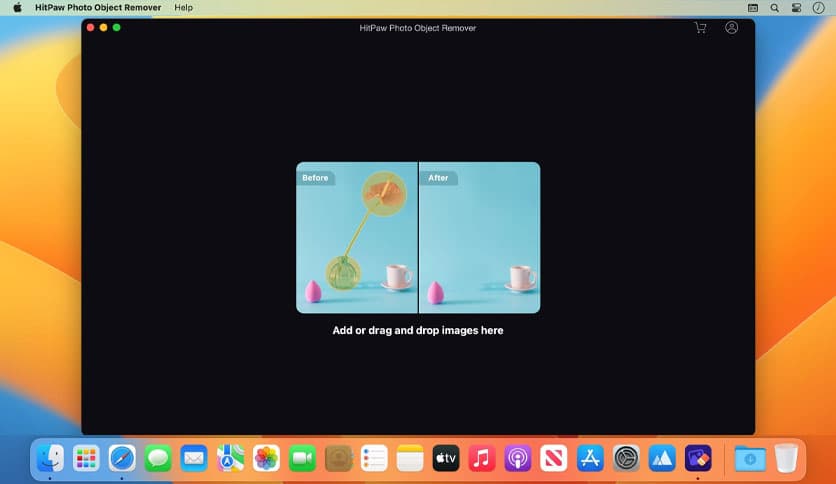
Task: Open HitPaw Photo Object Remover menu
Action: tap(98, 7)
